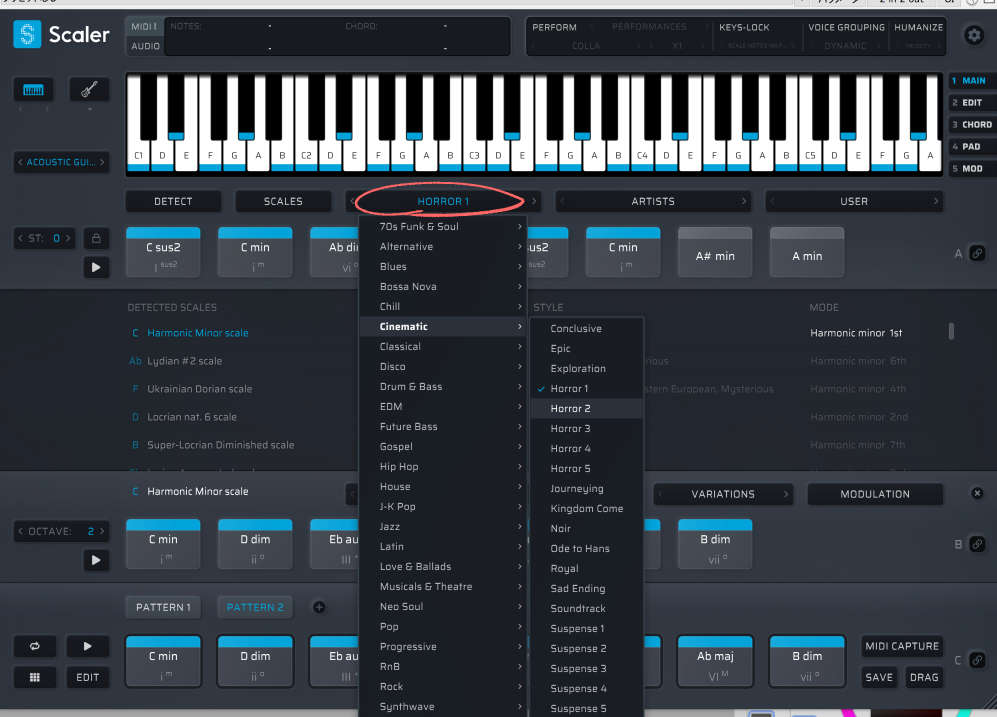The width and height of the screenshot is (997, 717).
Task: Expand the Hip Hop genre submenu
Action: (x=443, y=467)
